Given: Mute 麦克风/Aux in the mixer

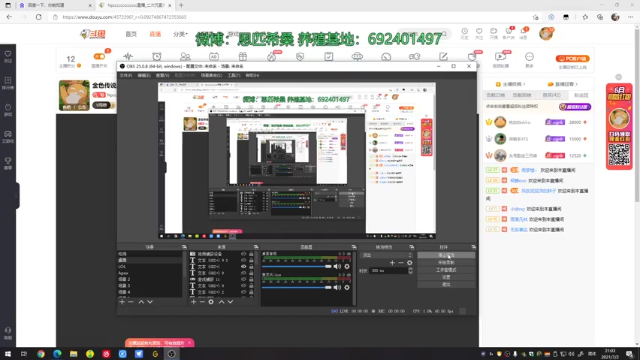Looking at the screenshot, I should pyautogui.click(x=337, y=287).
